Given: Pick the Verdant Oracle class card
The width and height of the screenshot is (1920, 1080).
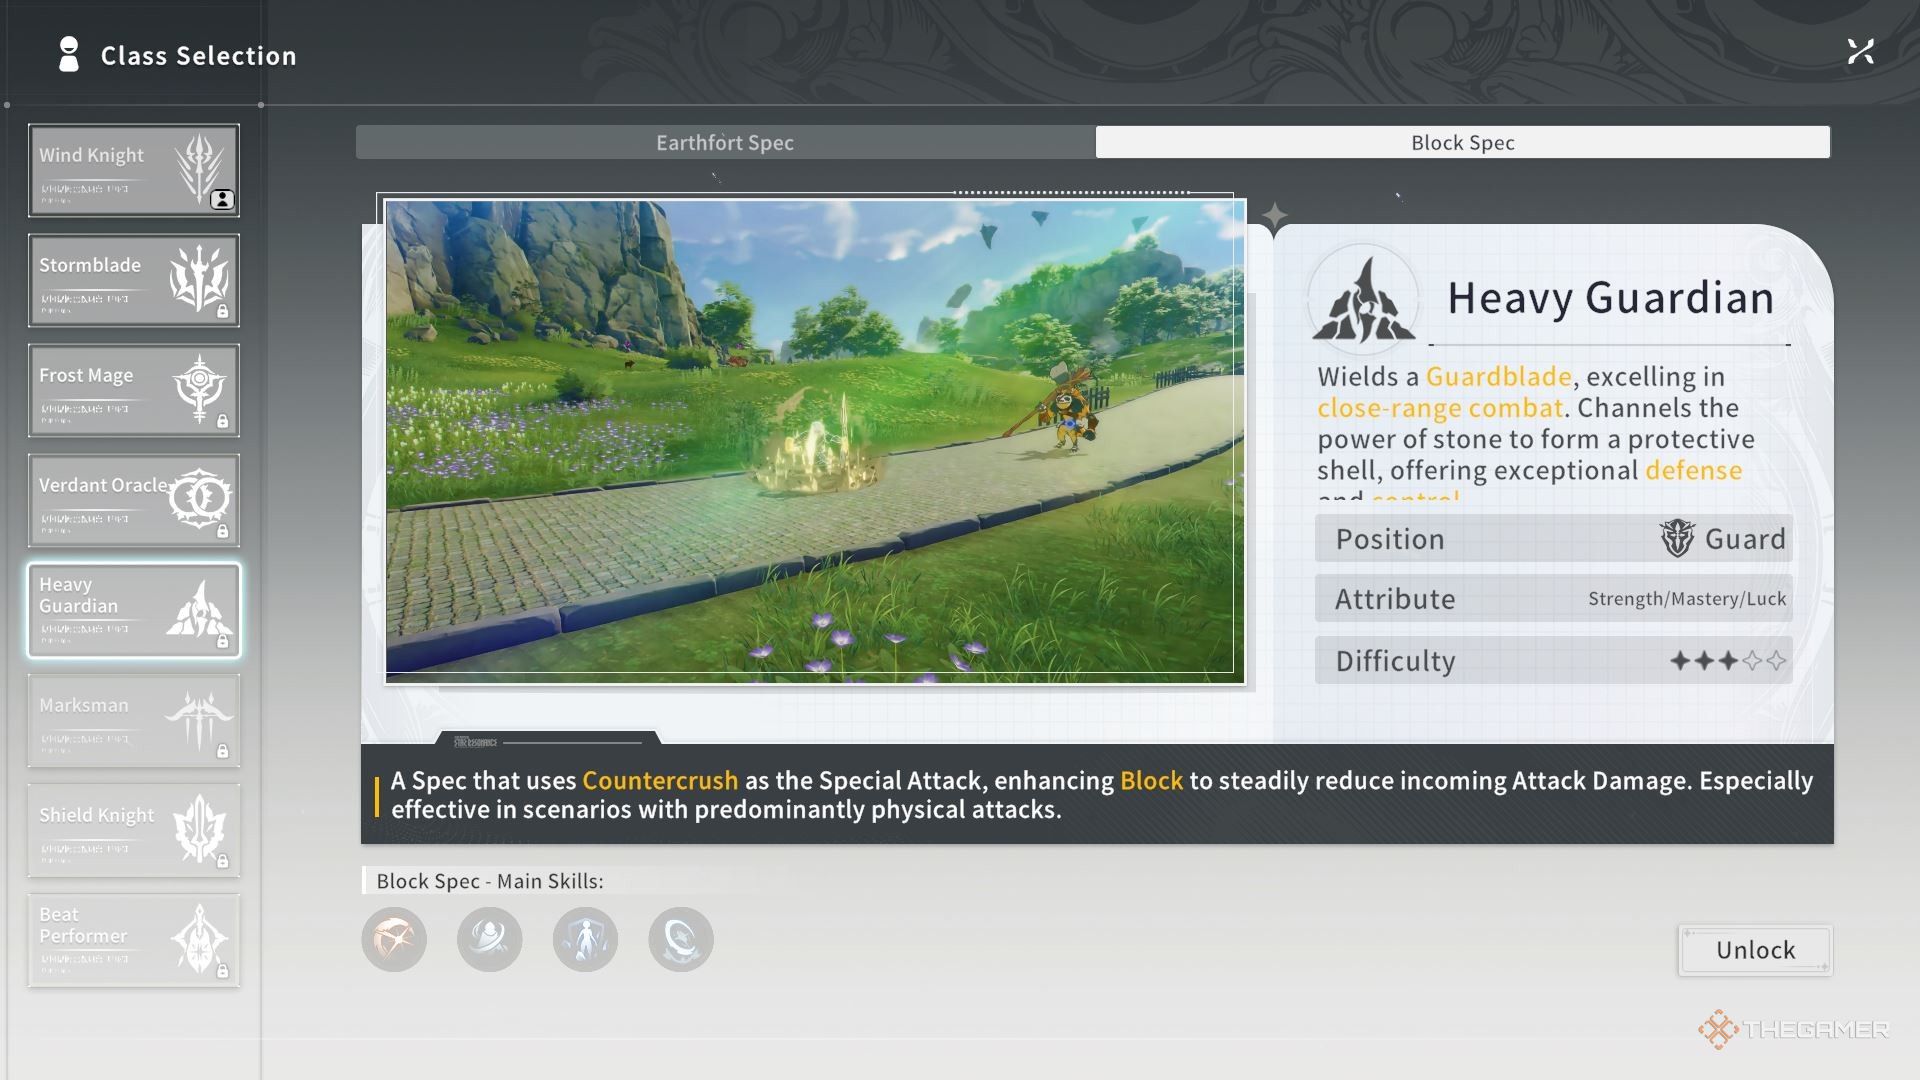Looking at the screenshot, I should (133, 500).
